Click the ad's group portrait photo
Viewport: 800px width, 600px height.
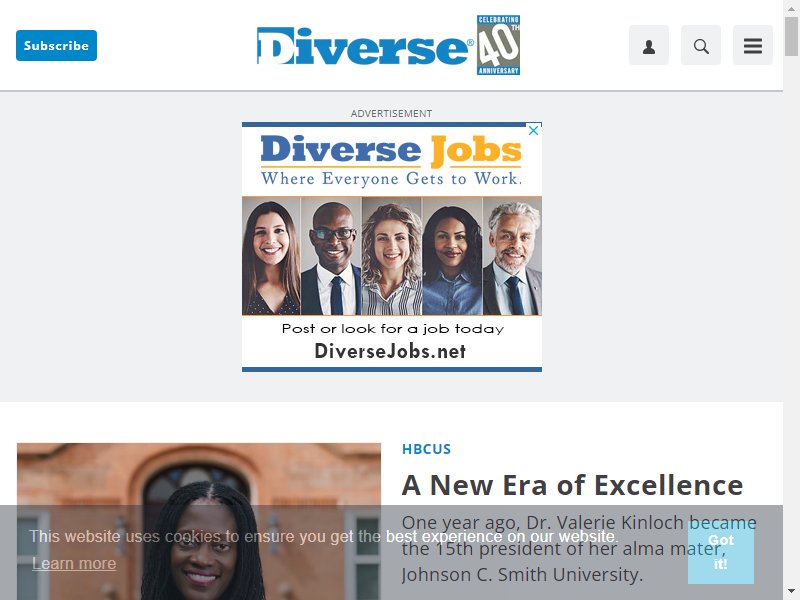[x=392, y=256]
